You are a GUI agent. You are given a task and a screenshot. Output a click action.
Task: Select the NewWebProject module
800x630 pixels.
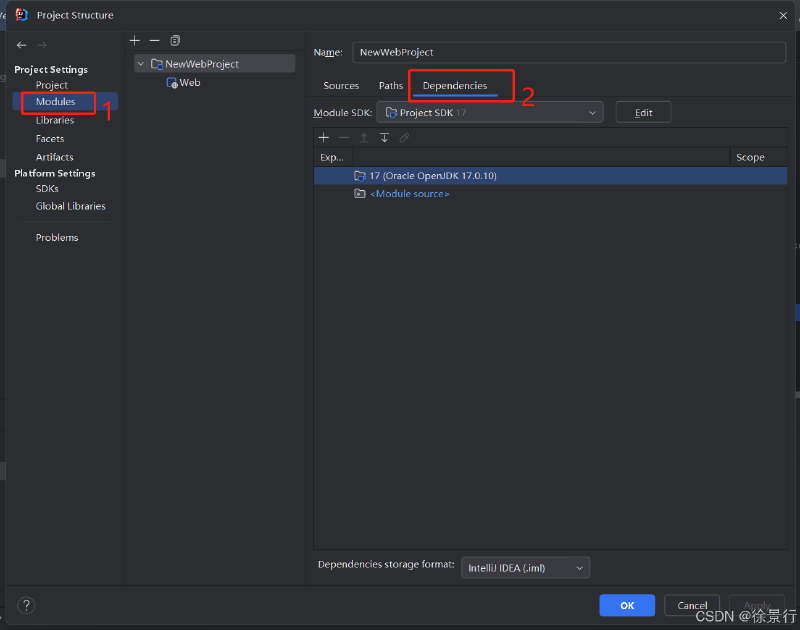(x=214, y=64)
